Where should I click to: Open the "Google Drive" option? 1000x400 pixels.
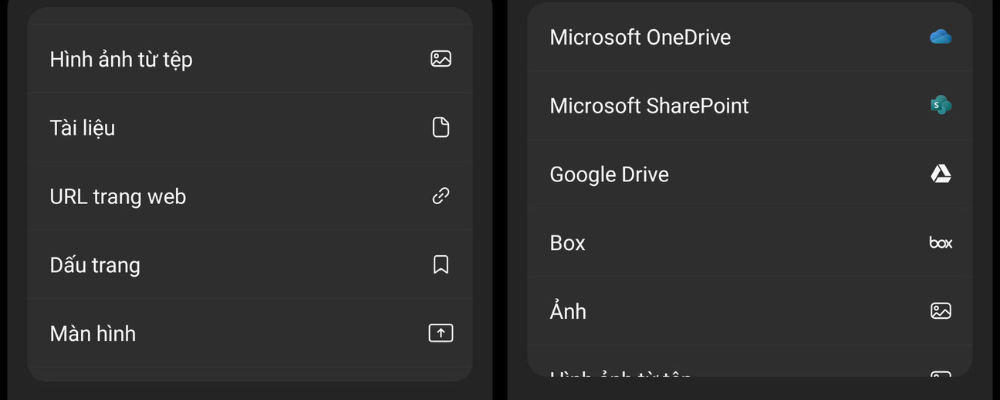(609, 175)
